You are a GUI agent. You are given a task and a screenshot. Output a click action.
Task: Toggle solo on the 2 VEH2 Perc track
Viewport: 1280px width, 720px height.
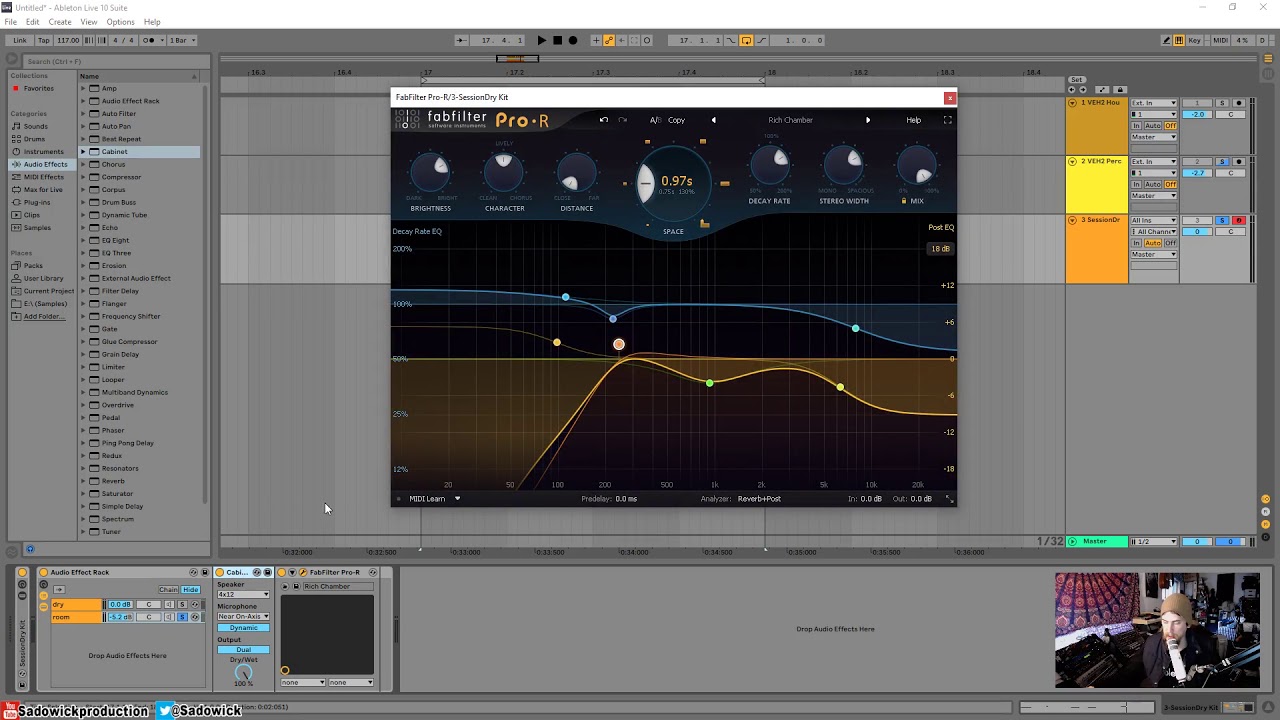pyautogui.click(x=1222, y=161)
